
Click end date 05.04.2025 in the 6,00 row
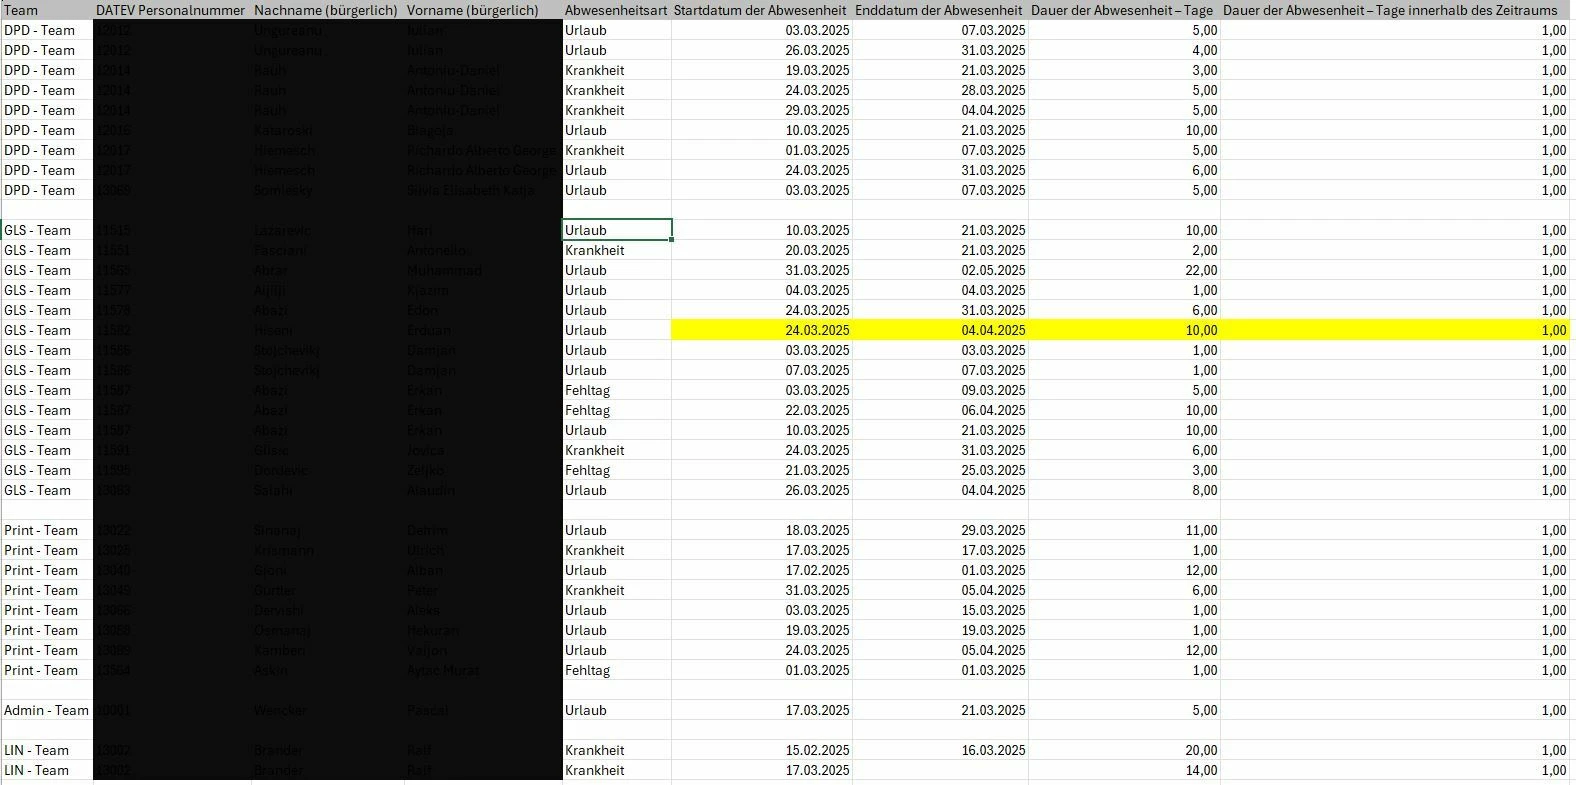[993, 590]
